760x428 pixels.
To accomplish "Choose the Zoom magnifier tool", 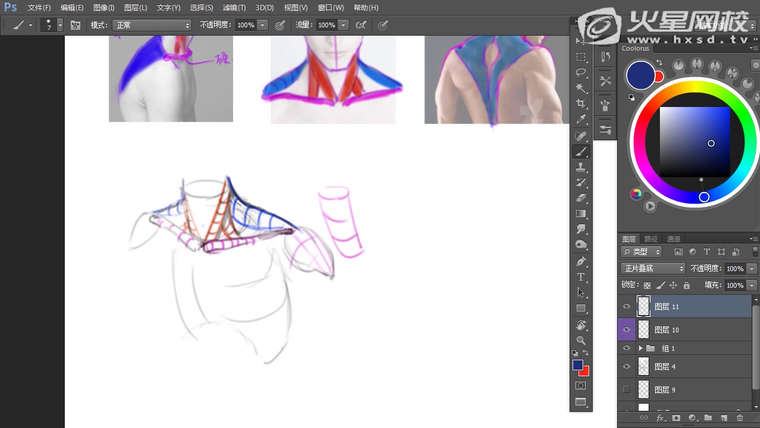I will click(581, 340).
